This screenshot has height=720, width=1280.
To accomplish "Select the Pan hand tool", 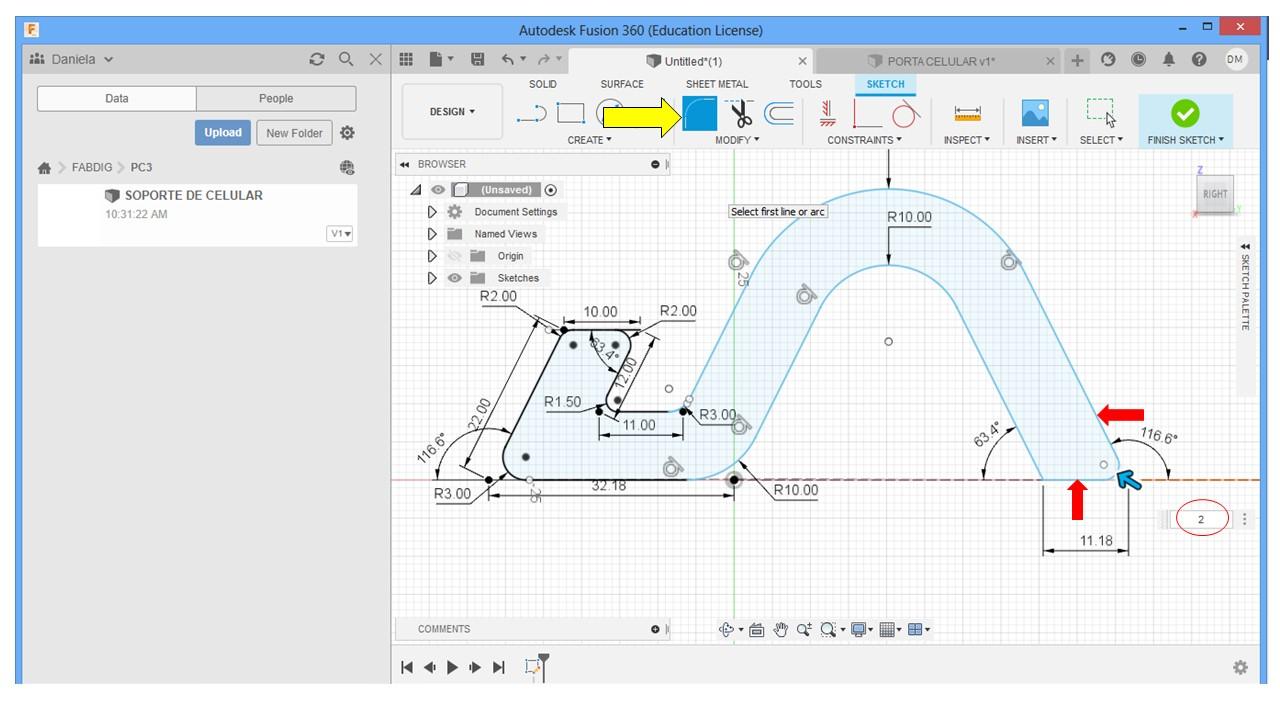I will pyautogui.click(x=780, y=630).
